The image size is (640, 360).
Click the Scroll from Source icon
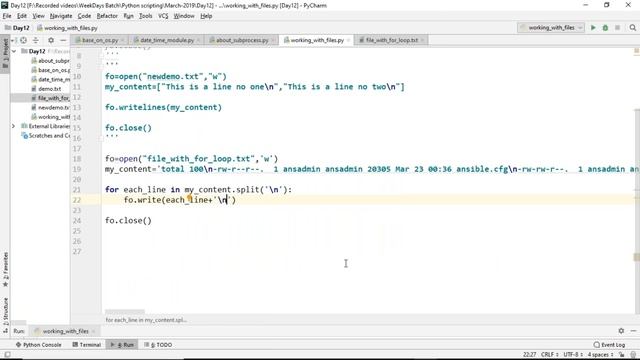click(24, 40)
